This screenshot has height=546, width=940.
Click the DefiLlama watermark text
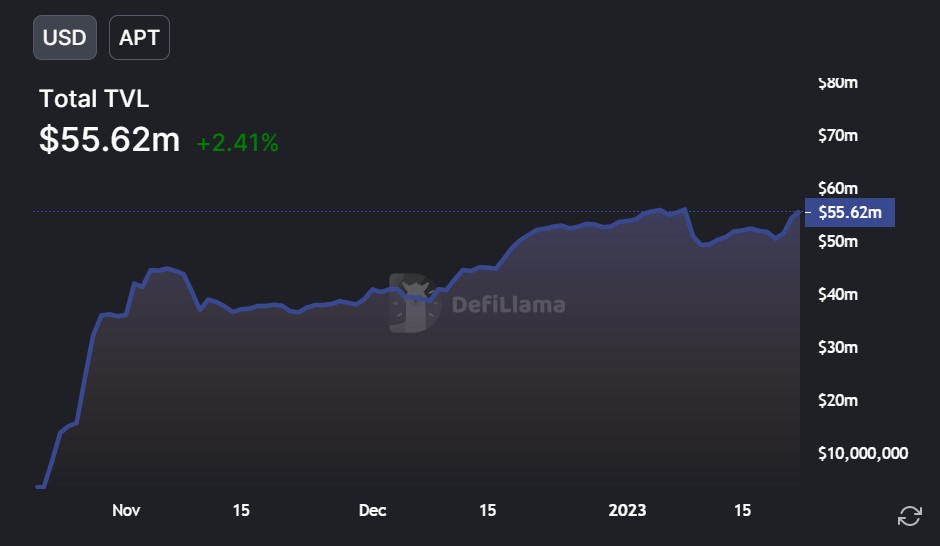[508, 304]
